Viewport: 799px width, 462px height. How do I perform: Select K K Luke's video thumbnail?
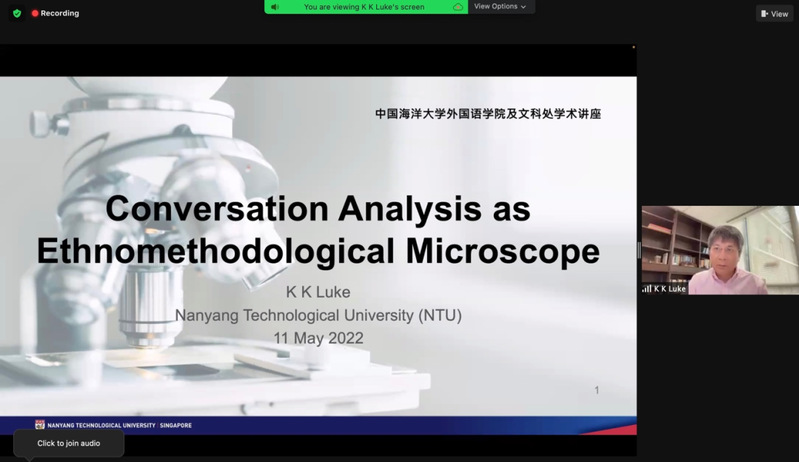point(719,249)
